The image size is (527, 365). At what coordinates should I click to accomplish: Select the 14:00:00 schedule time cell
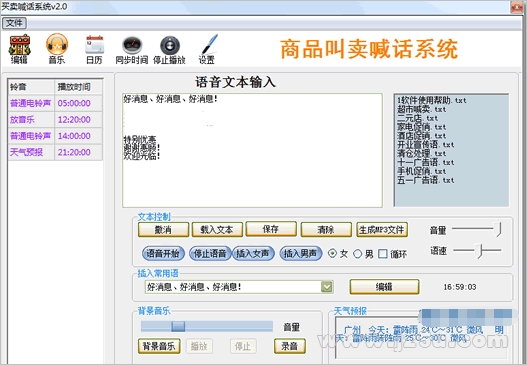pyautogui.click(x=78, y=136)
